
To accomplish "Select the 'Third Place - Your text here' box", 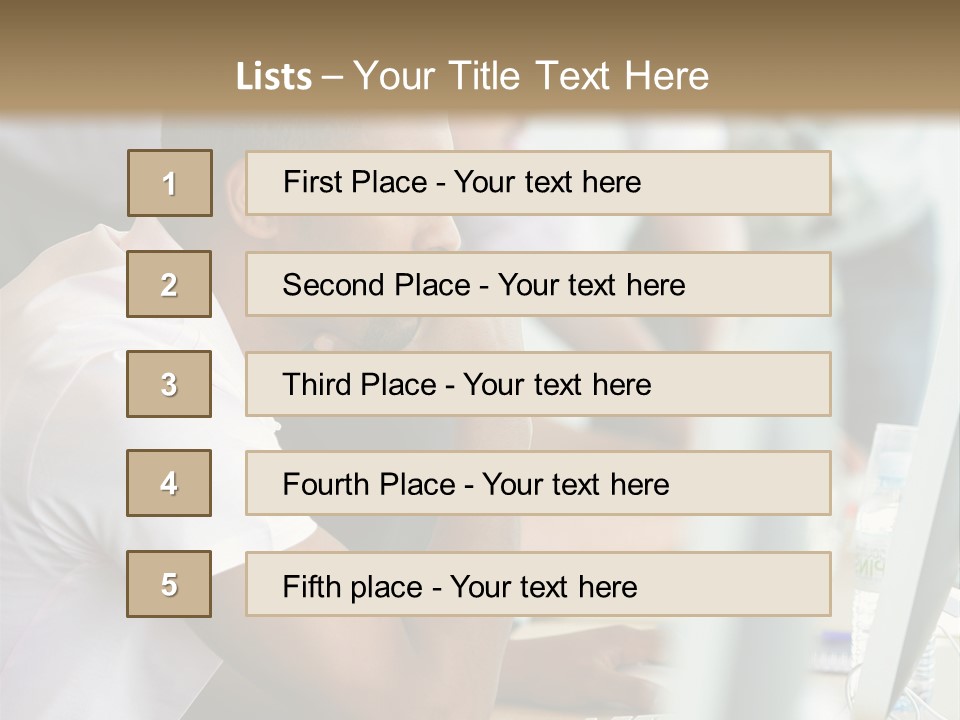I will (538, 384).
